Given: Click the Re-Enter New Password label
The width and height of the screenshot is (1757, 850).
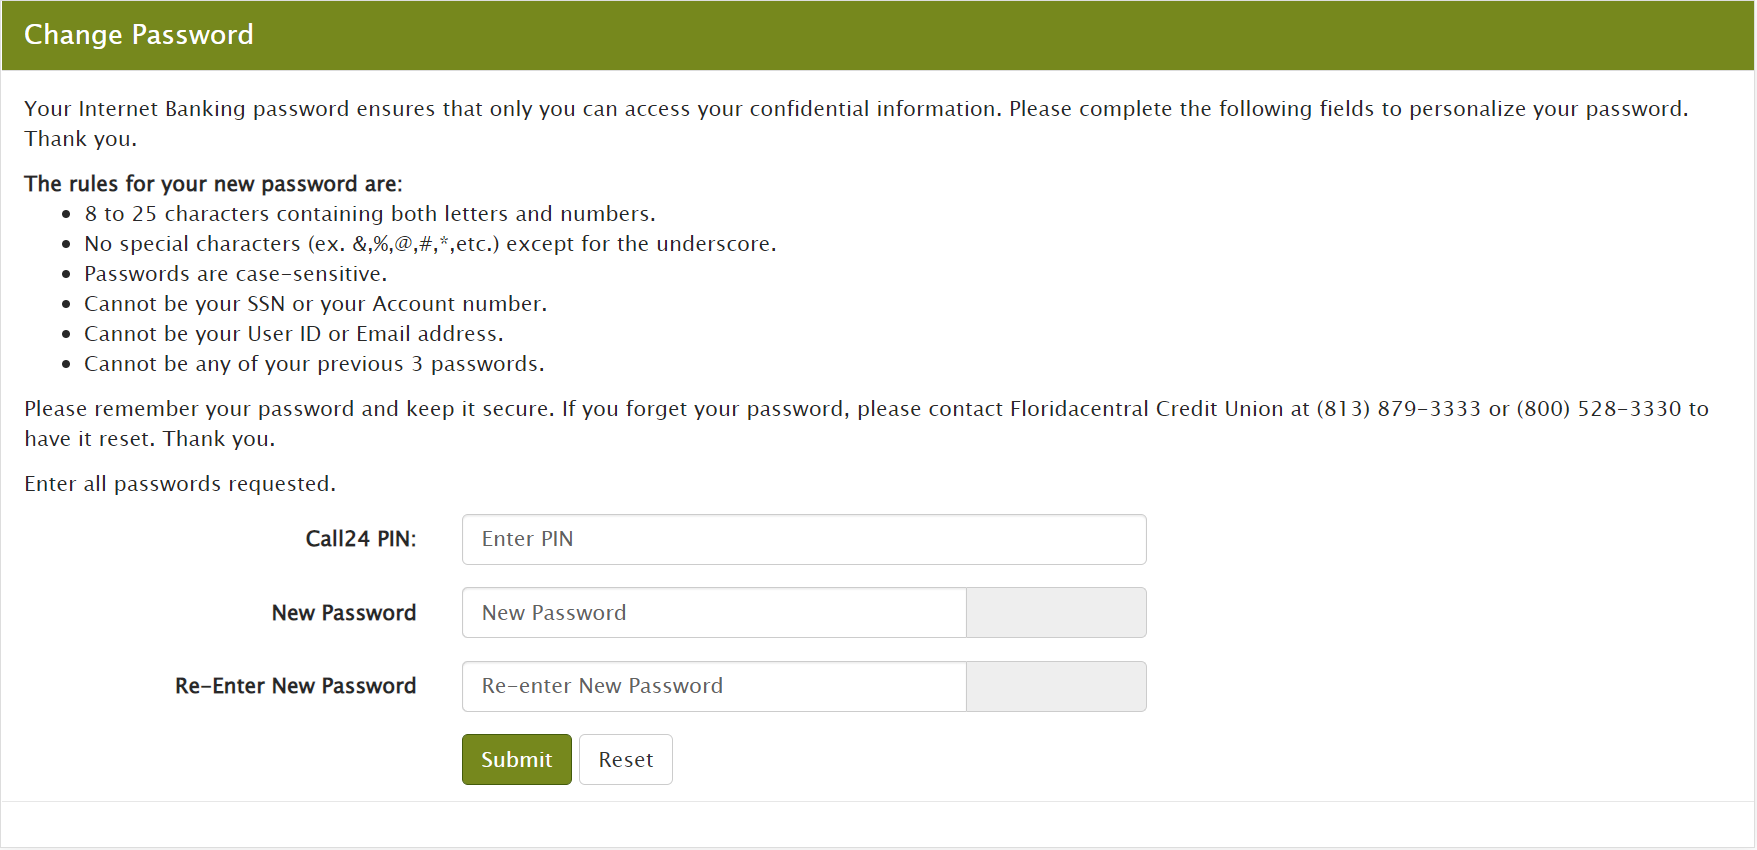Looking at the screenshot, I should (295, 686).
